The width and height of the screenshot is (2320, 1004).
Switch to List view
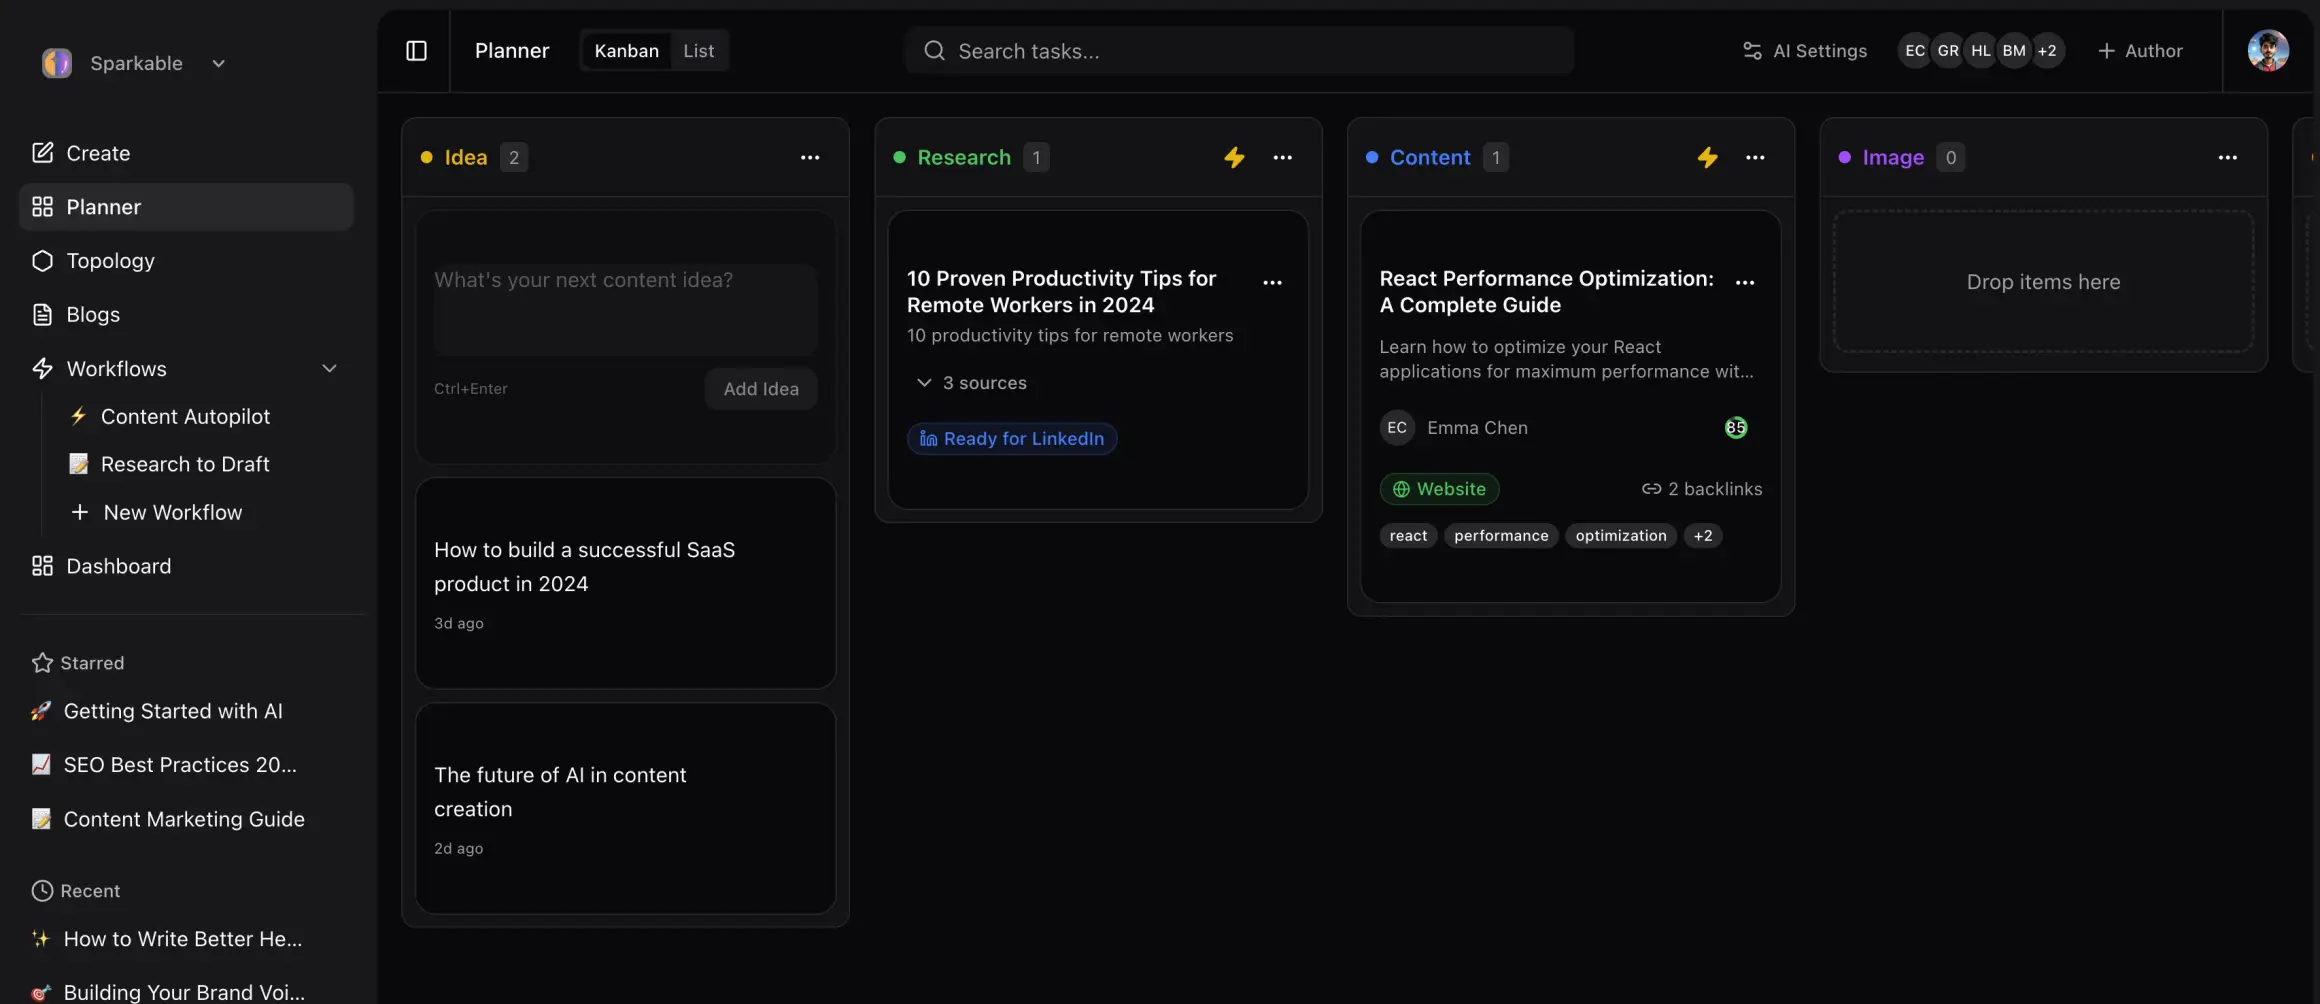pos(698,51)
